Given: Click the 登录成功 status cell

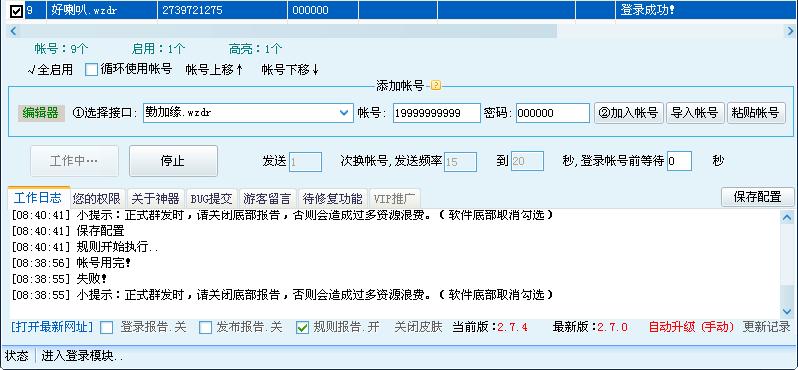Looking at the screenshot, I should pyautogui.click(x=706, y=10).
